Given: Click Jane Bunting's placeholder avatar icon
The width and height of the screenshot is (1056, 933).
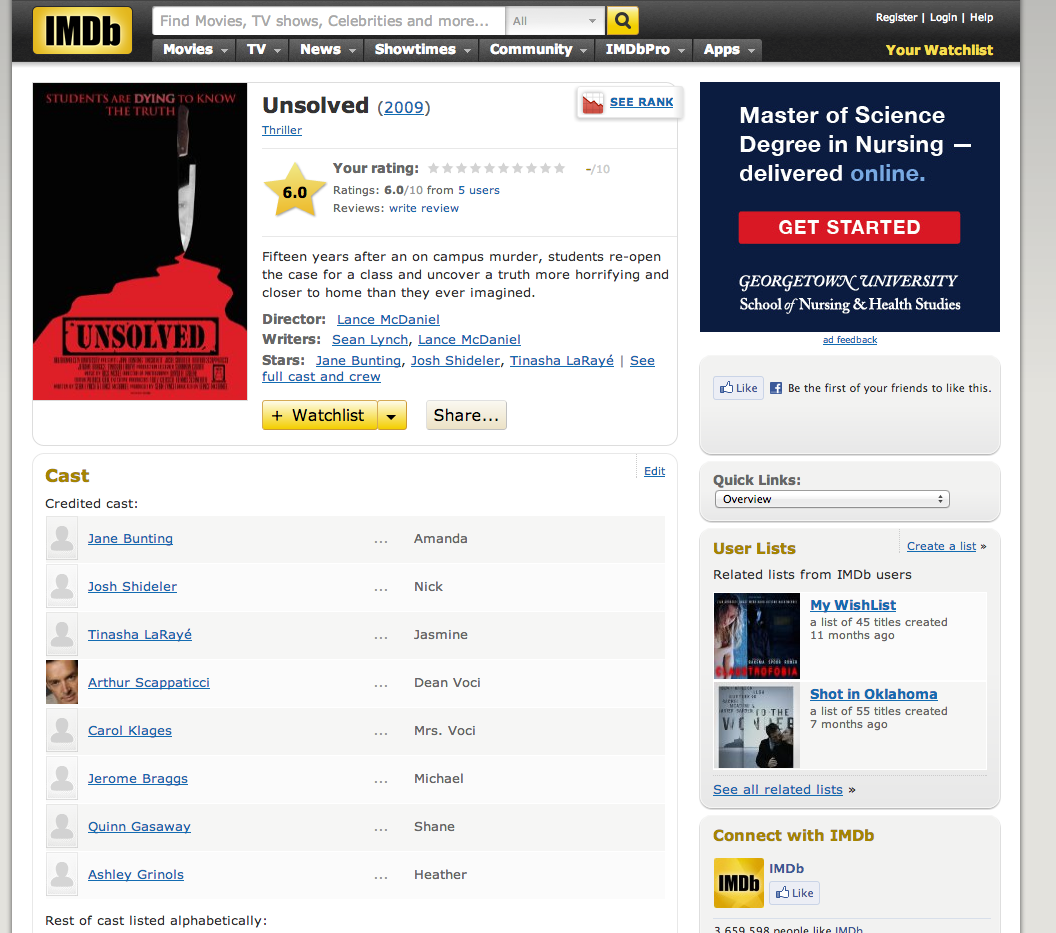Looking at the screenshot, I should (x=62, y=538).
